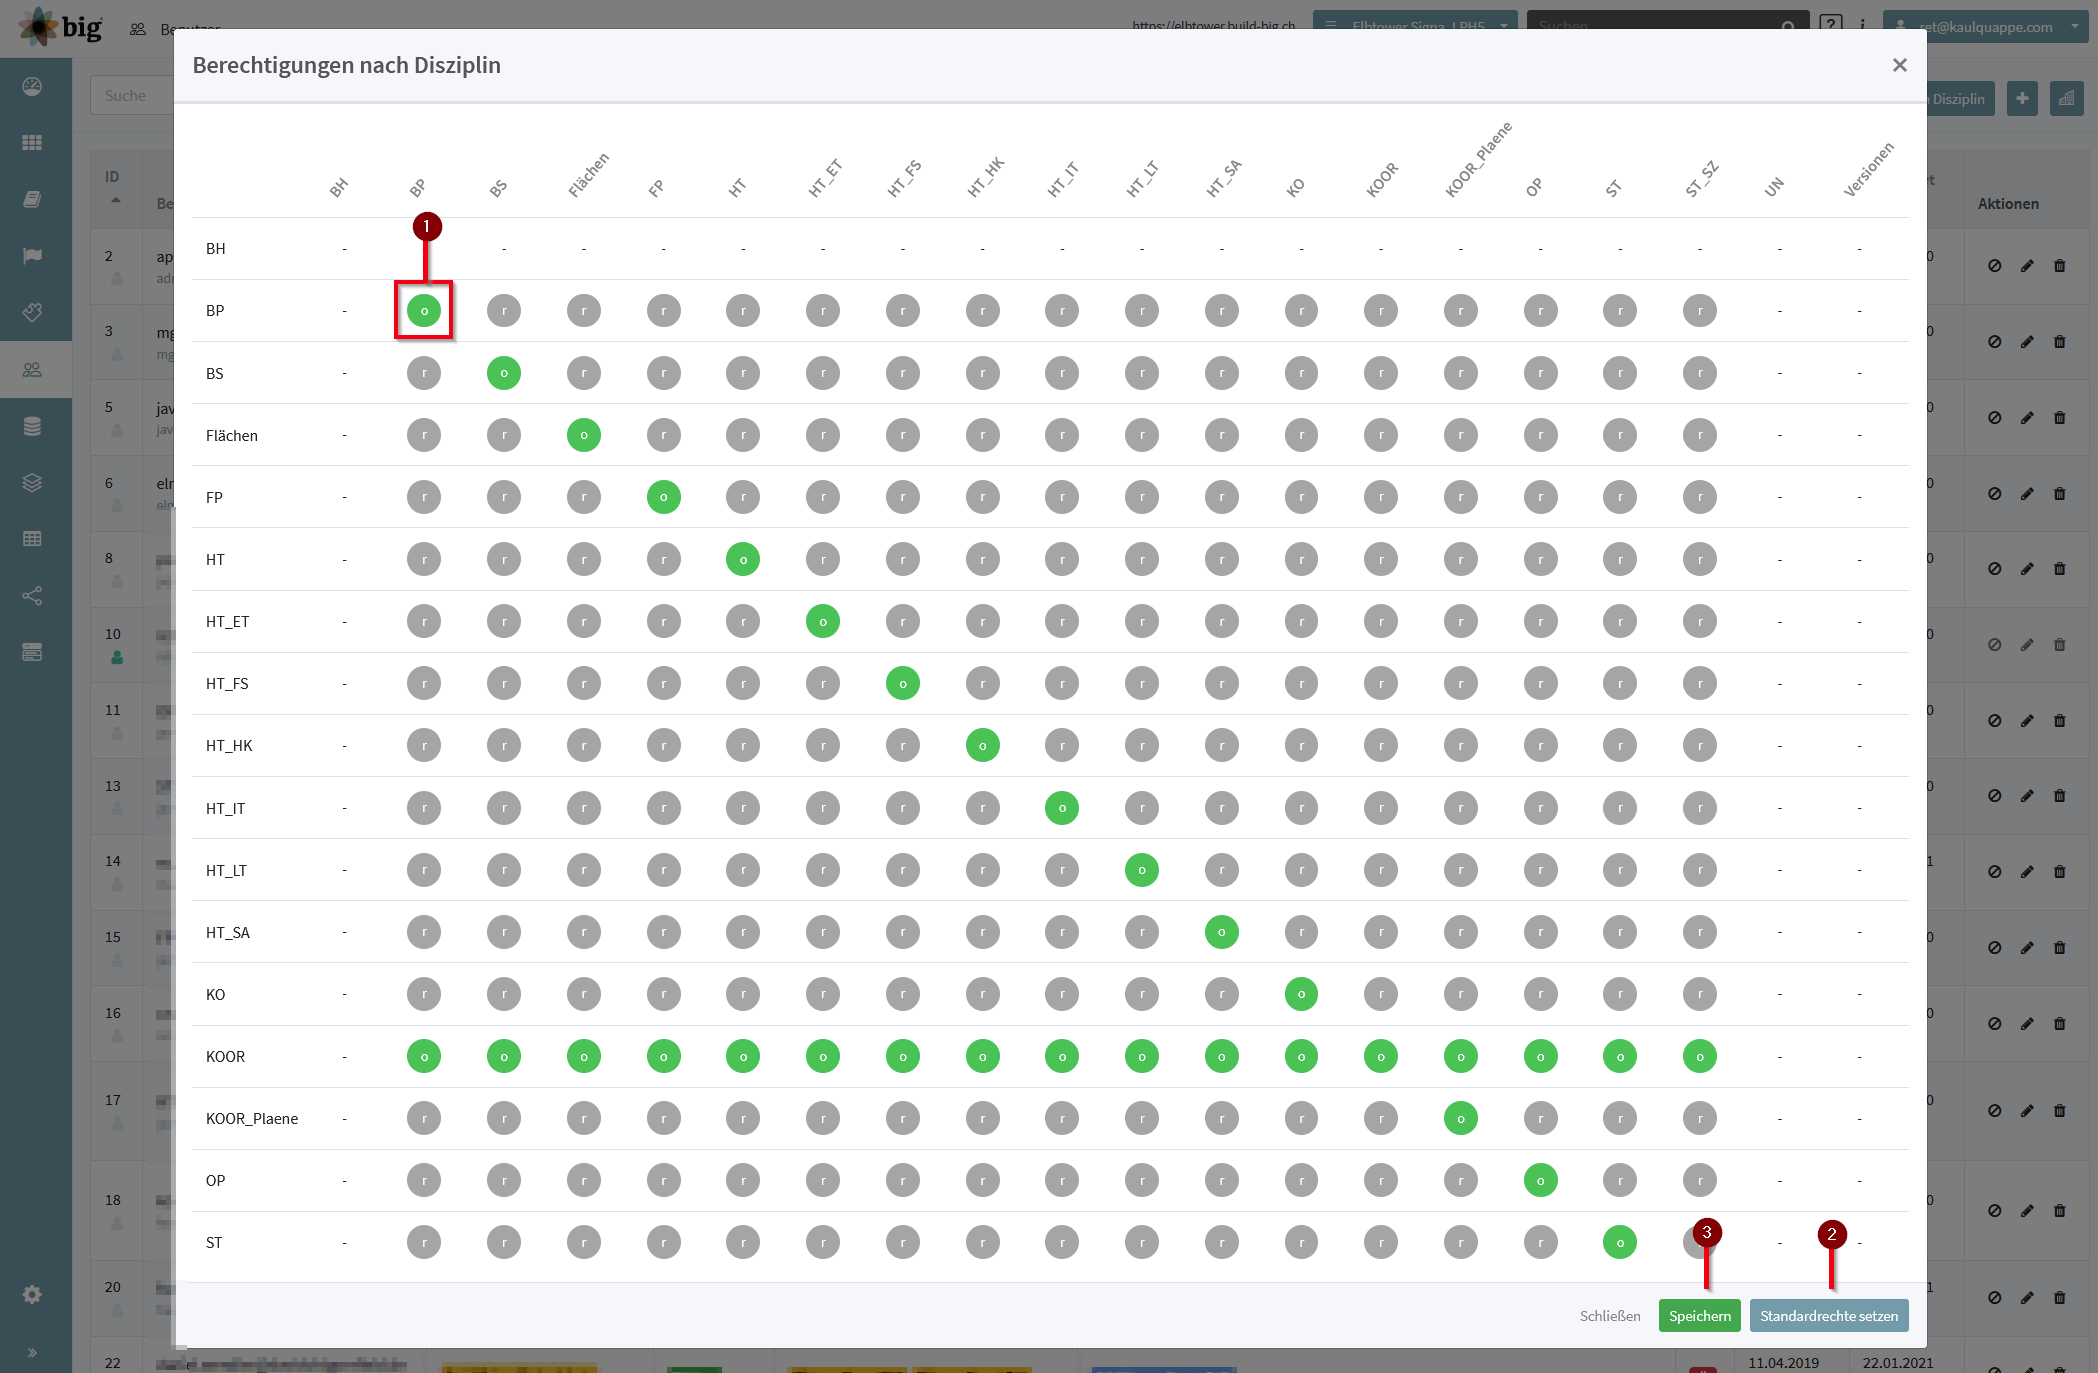Open the tags icon in sidebar
This screenshot has width=2098, height=1373.
coord(32,312)
